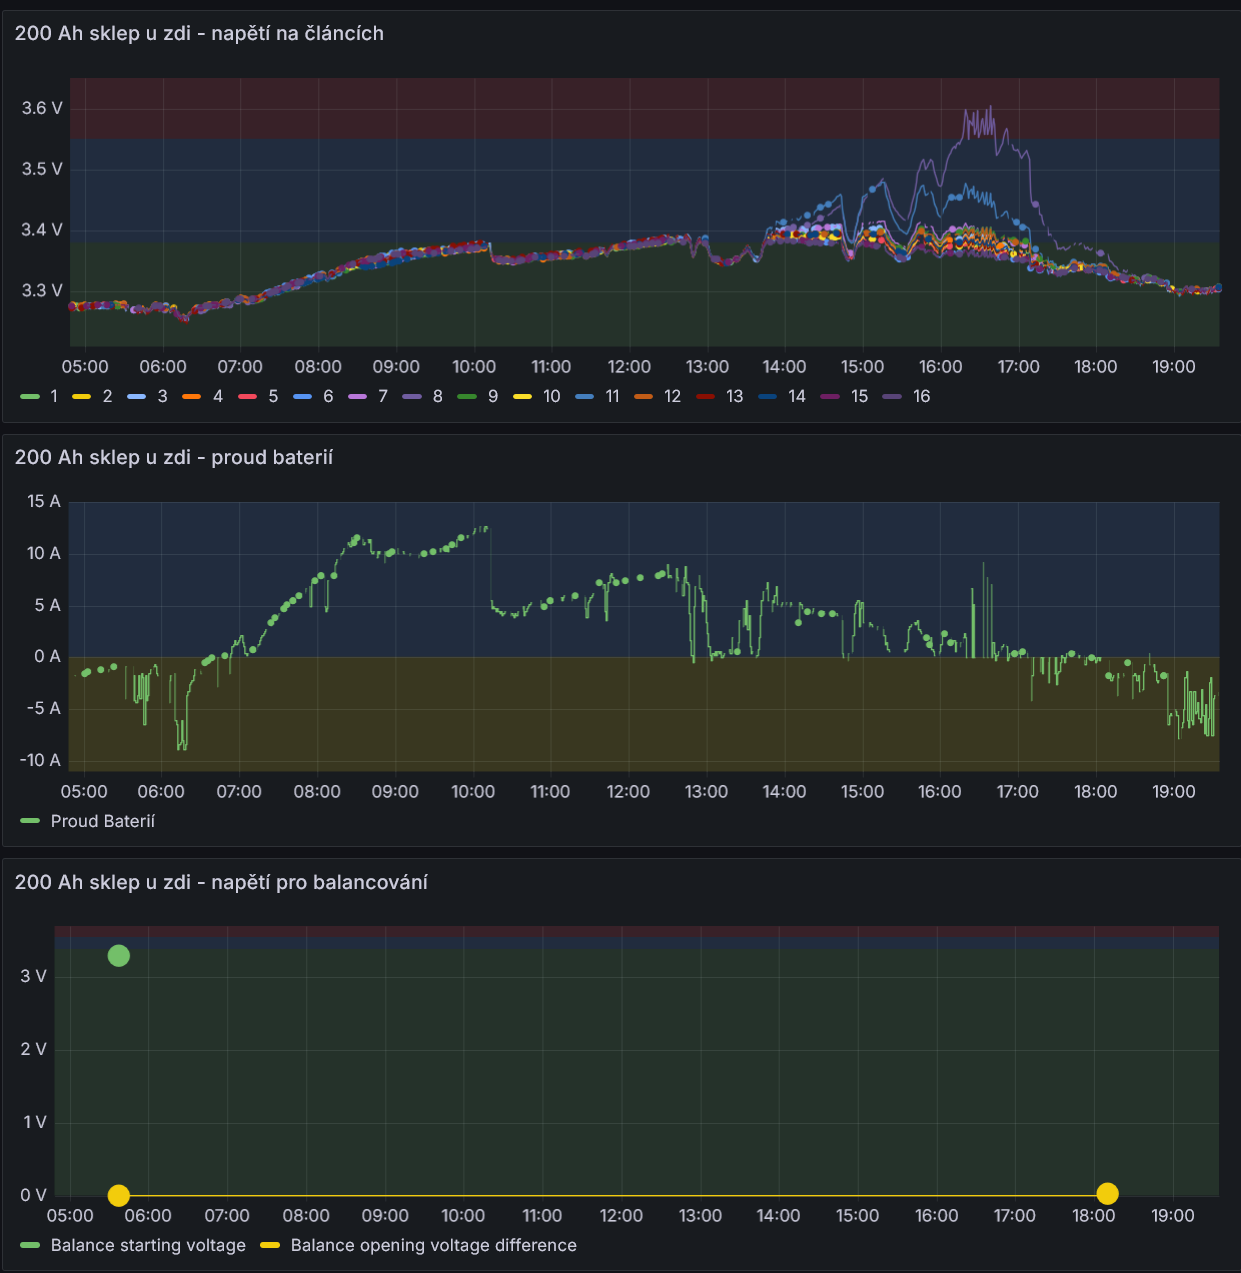The image size is (1241, 1273).
Task: Toggle 'Balance opening voltage difference' legend series
Action: pos(433,1245)
